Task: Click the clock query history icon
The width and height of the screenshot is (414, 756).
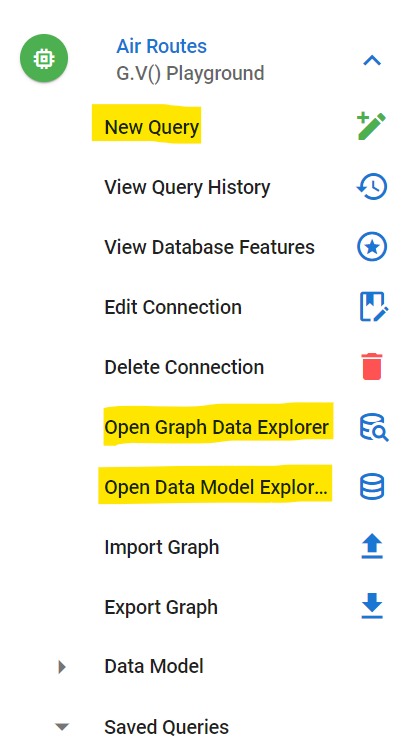Action: coord(372,187)
